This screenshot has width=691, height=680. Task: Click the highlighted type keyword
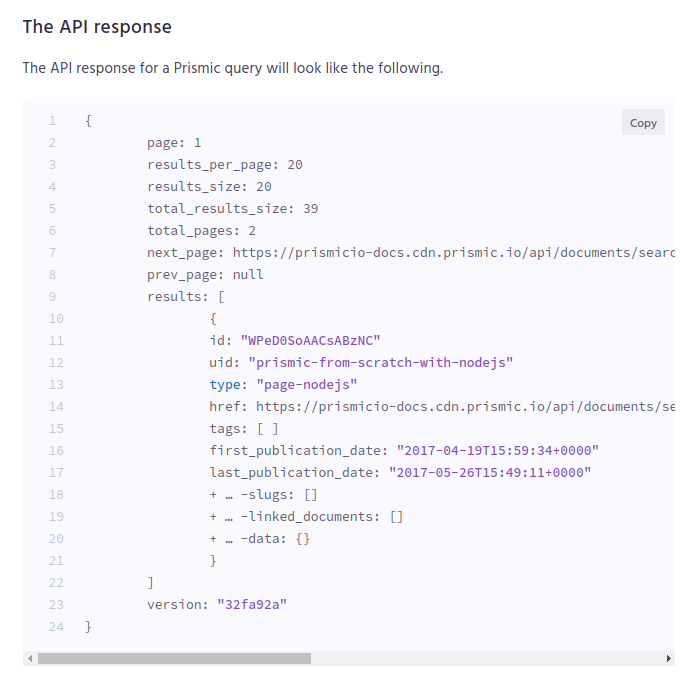225,385
